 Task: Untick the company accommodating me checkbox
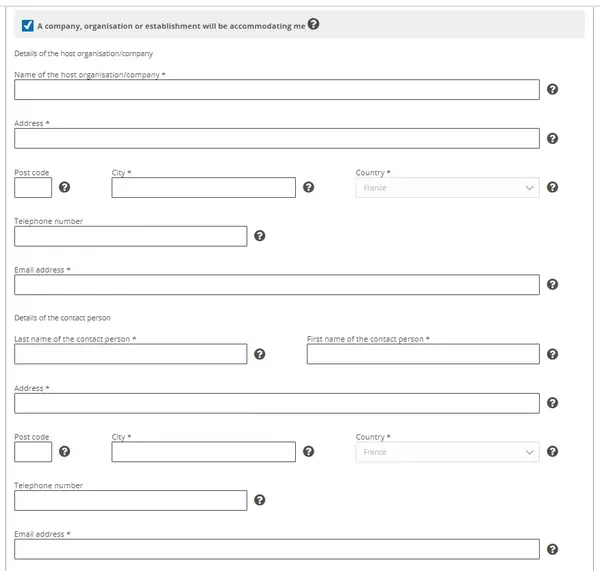coord(27,25)
